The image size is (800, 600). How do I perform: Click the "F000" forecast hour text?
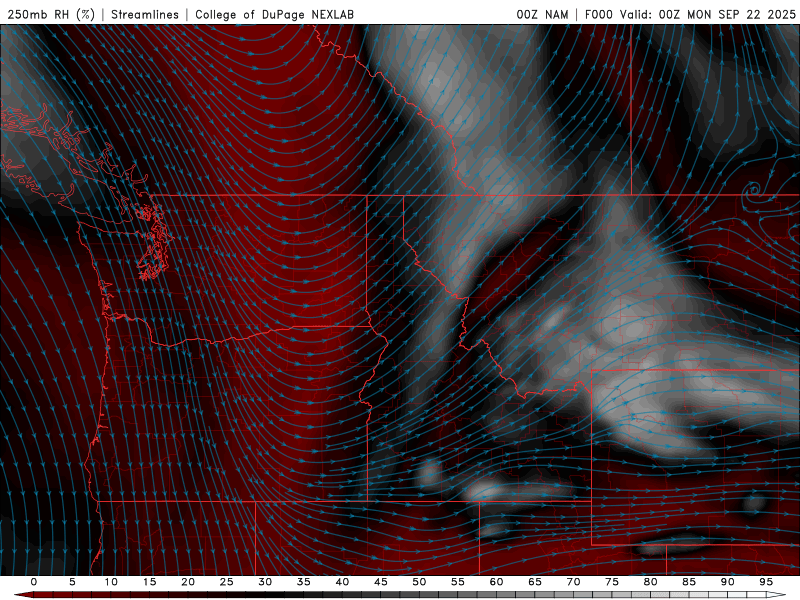598,14
